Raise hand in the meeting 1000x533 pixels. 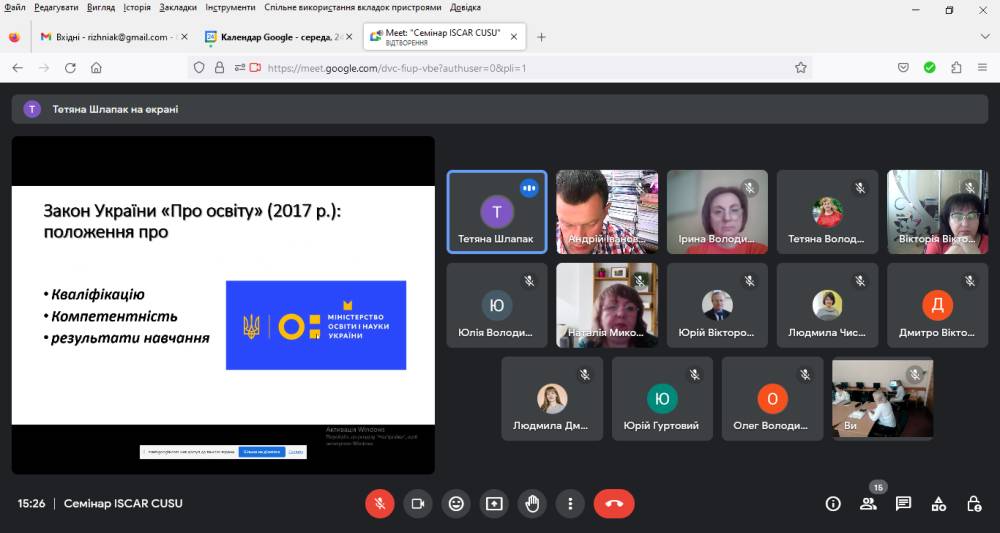point(532,504)
